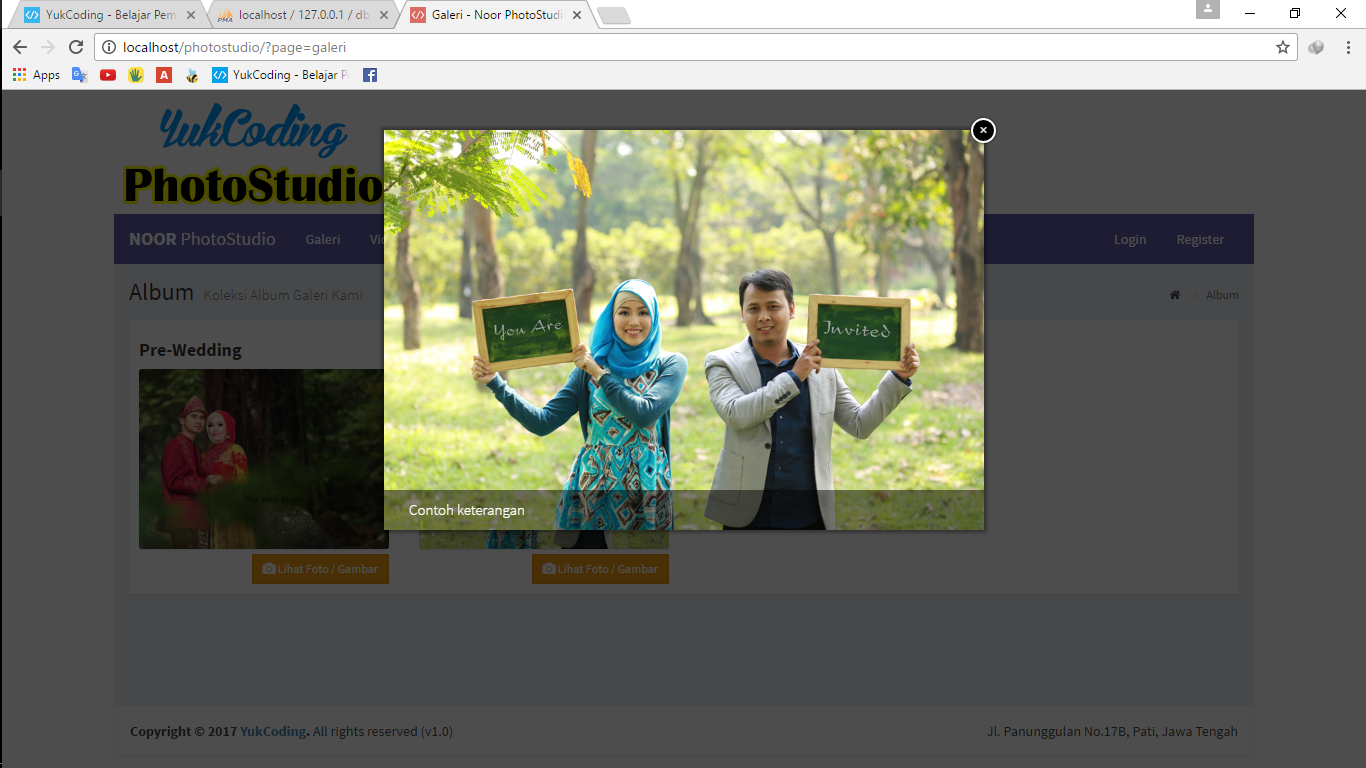Open the YukCoding - Belajar bookmark

281,75
